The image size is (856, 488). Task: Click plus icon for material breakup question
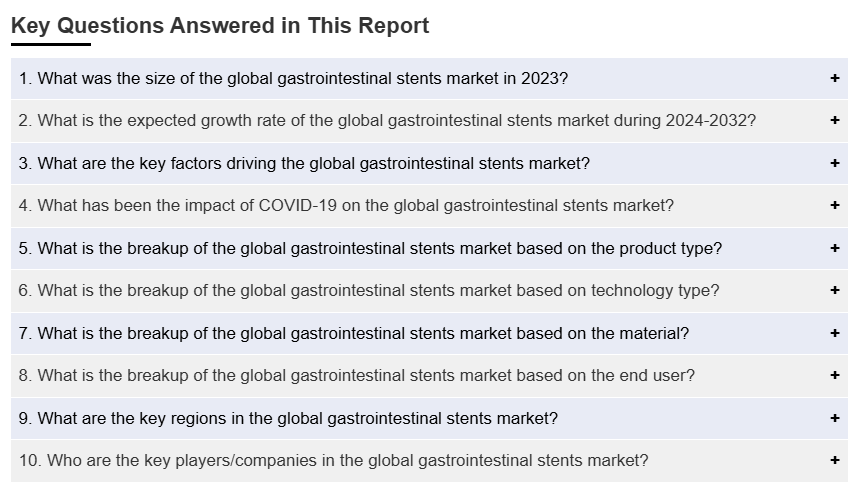coord(834,333)
